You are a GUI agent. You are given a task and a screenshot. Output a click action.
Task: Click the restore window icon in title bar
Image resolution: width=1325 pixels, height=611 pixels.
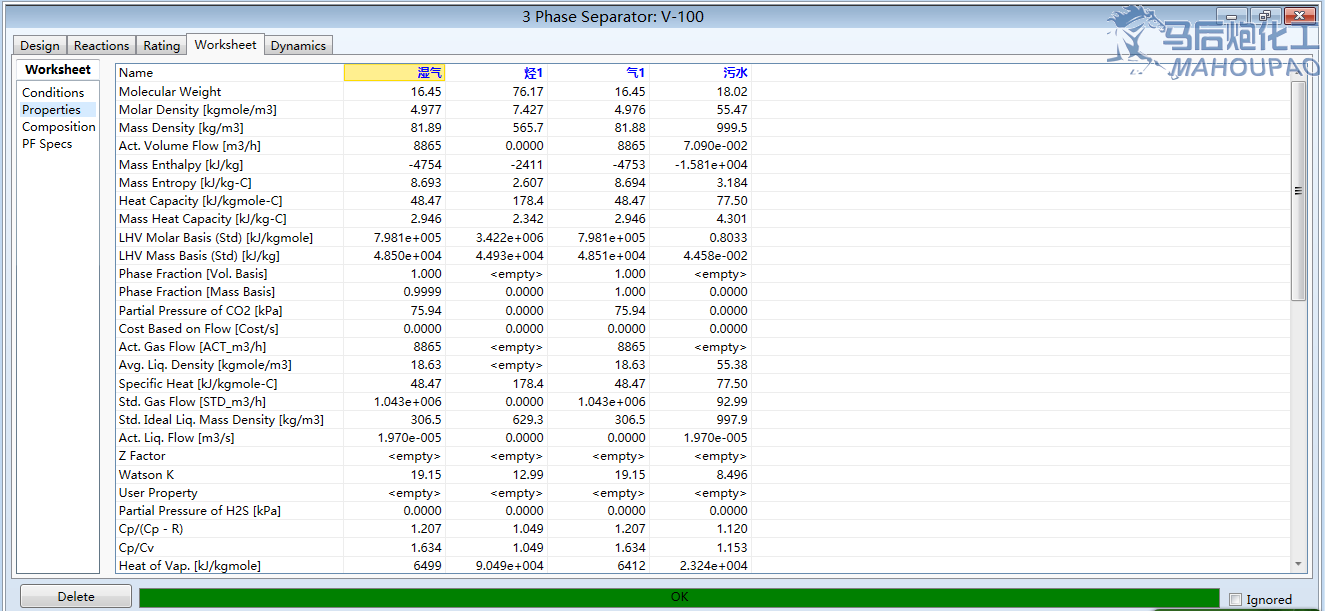tap(1265, 16)
